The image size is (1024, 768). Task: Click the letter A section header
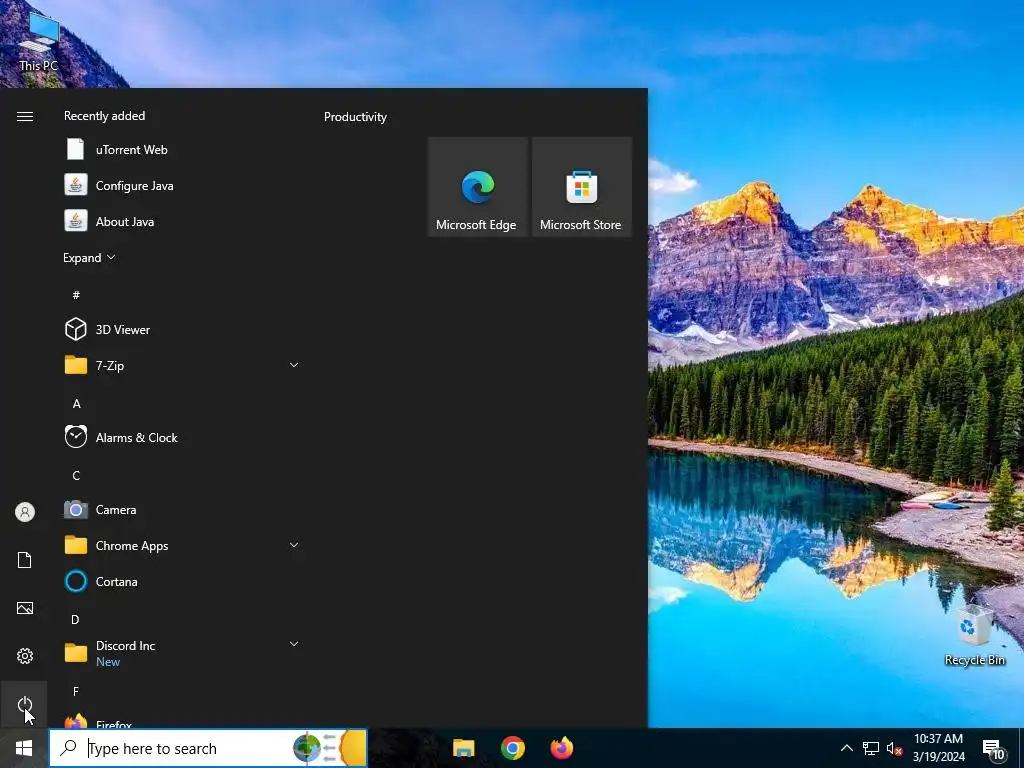coord(76,404)
